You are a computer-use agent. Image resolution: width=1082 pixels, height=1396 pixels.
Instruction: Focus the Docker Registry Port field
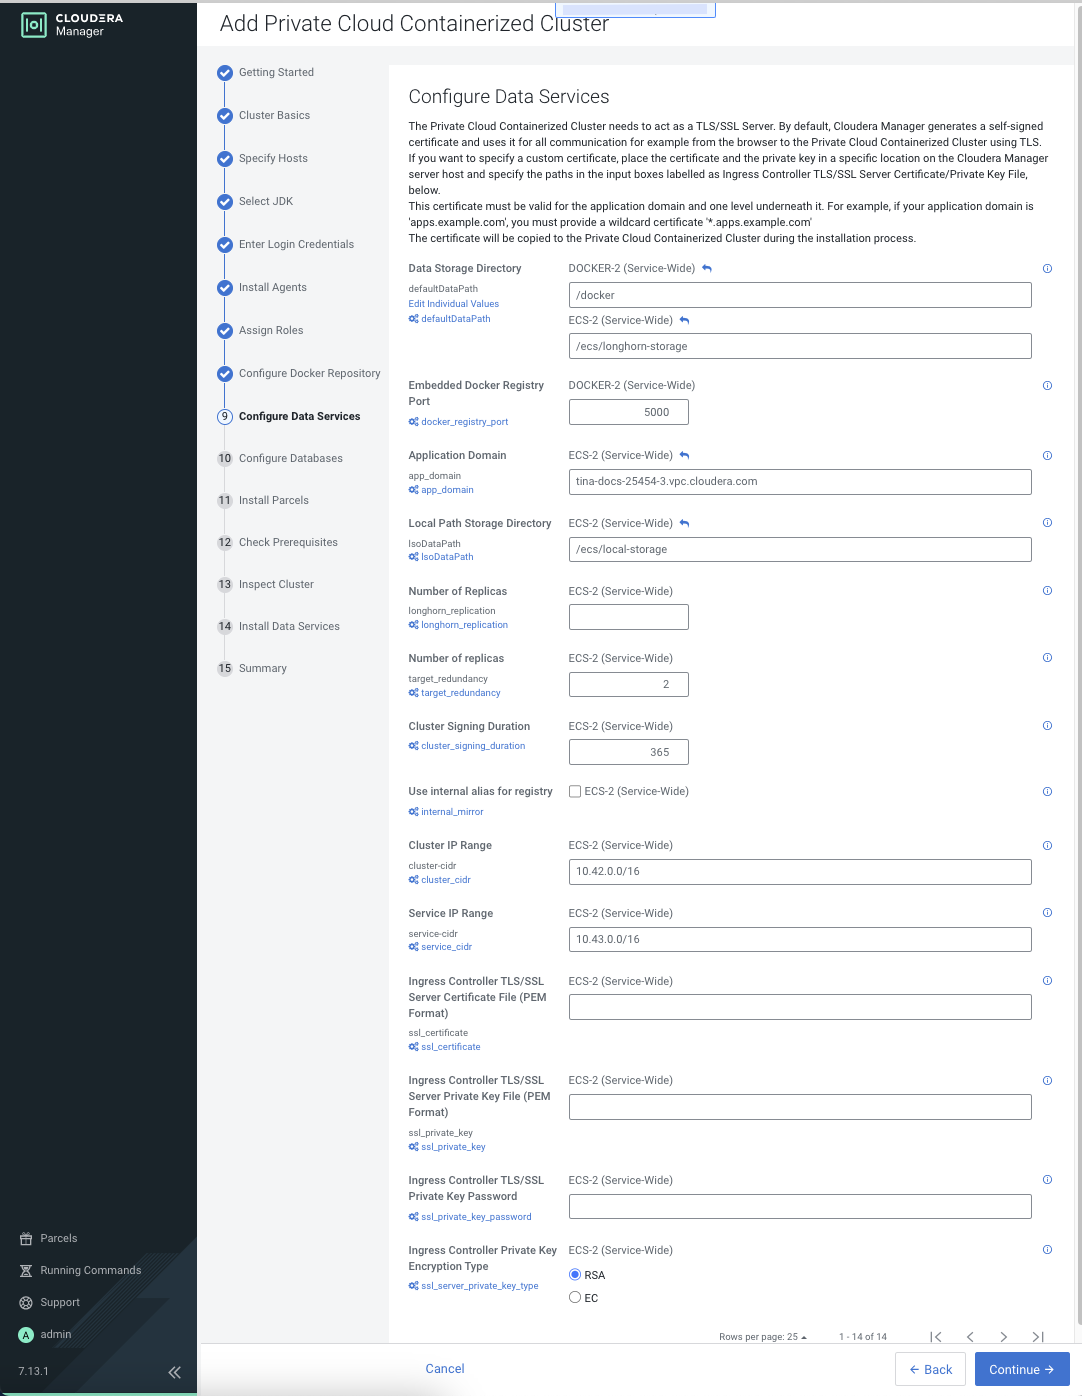[629, 412]
